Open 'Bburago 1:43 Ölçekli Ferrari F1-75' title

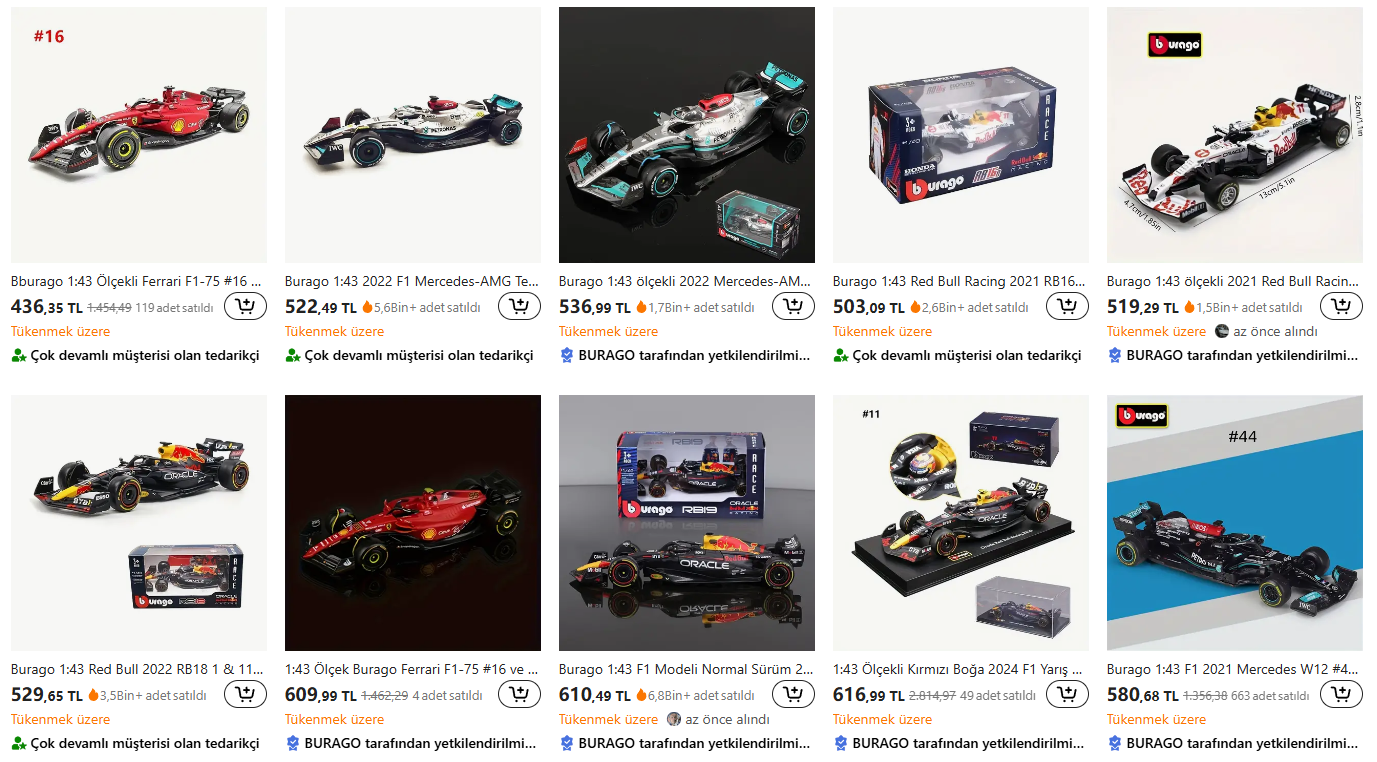click(x=136, y=282)
